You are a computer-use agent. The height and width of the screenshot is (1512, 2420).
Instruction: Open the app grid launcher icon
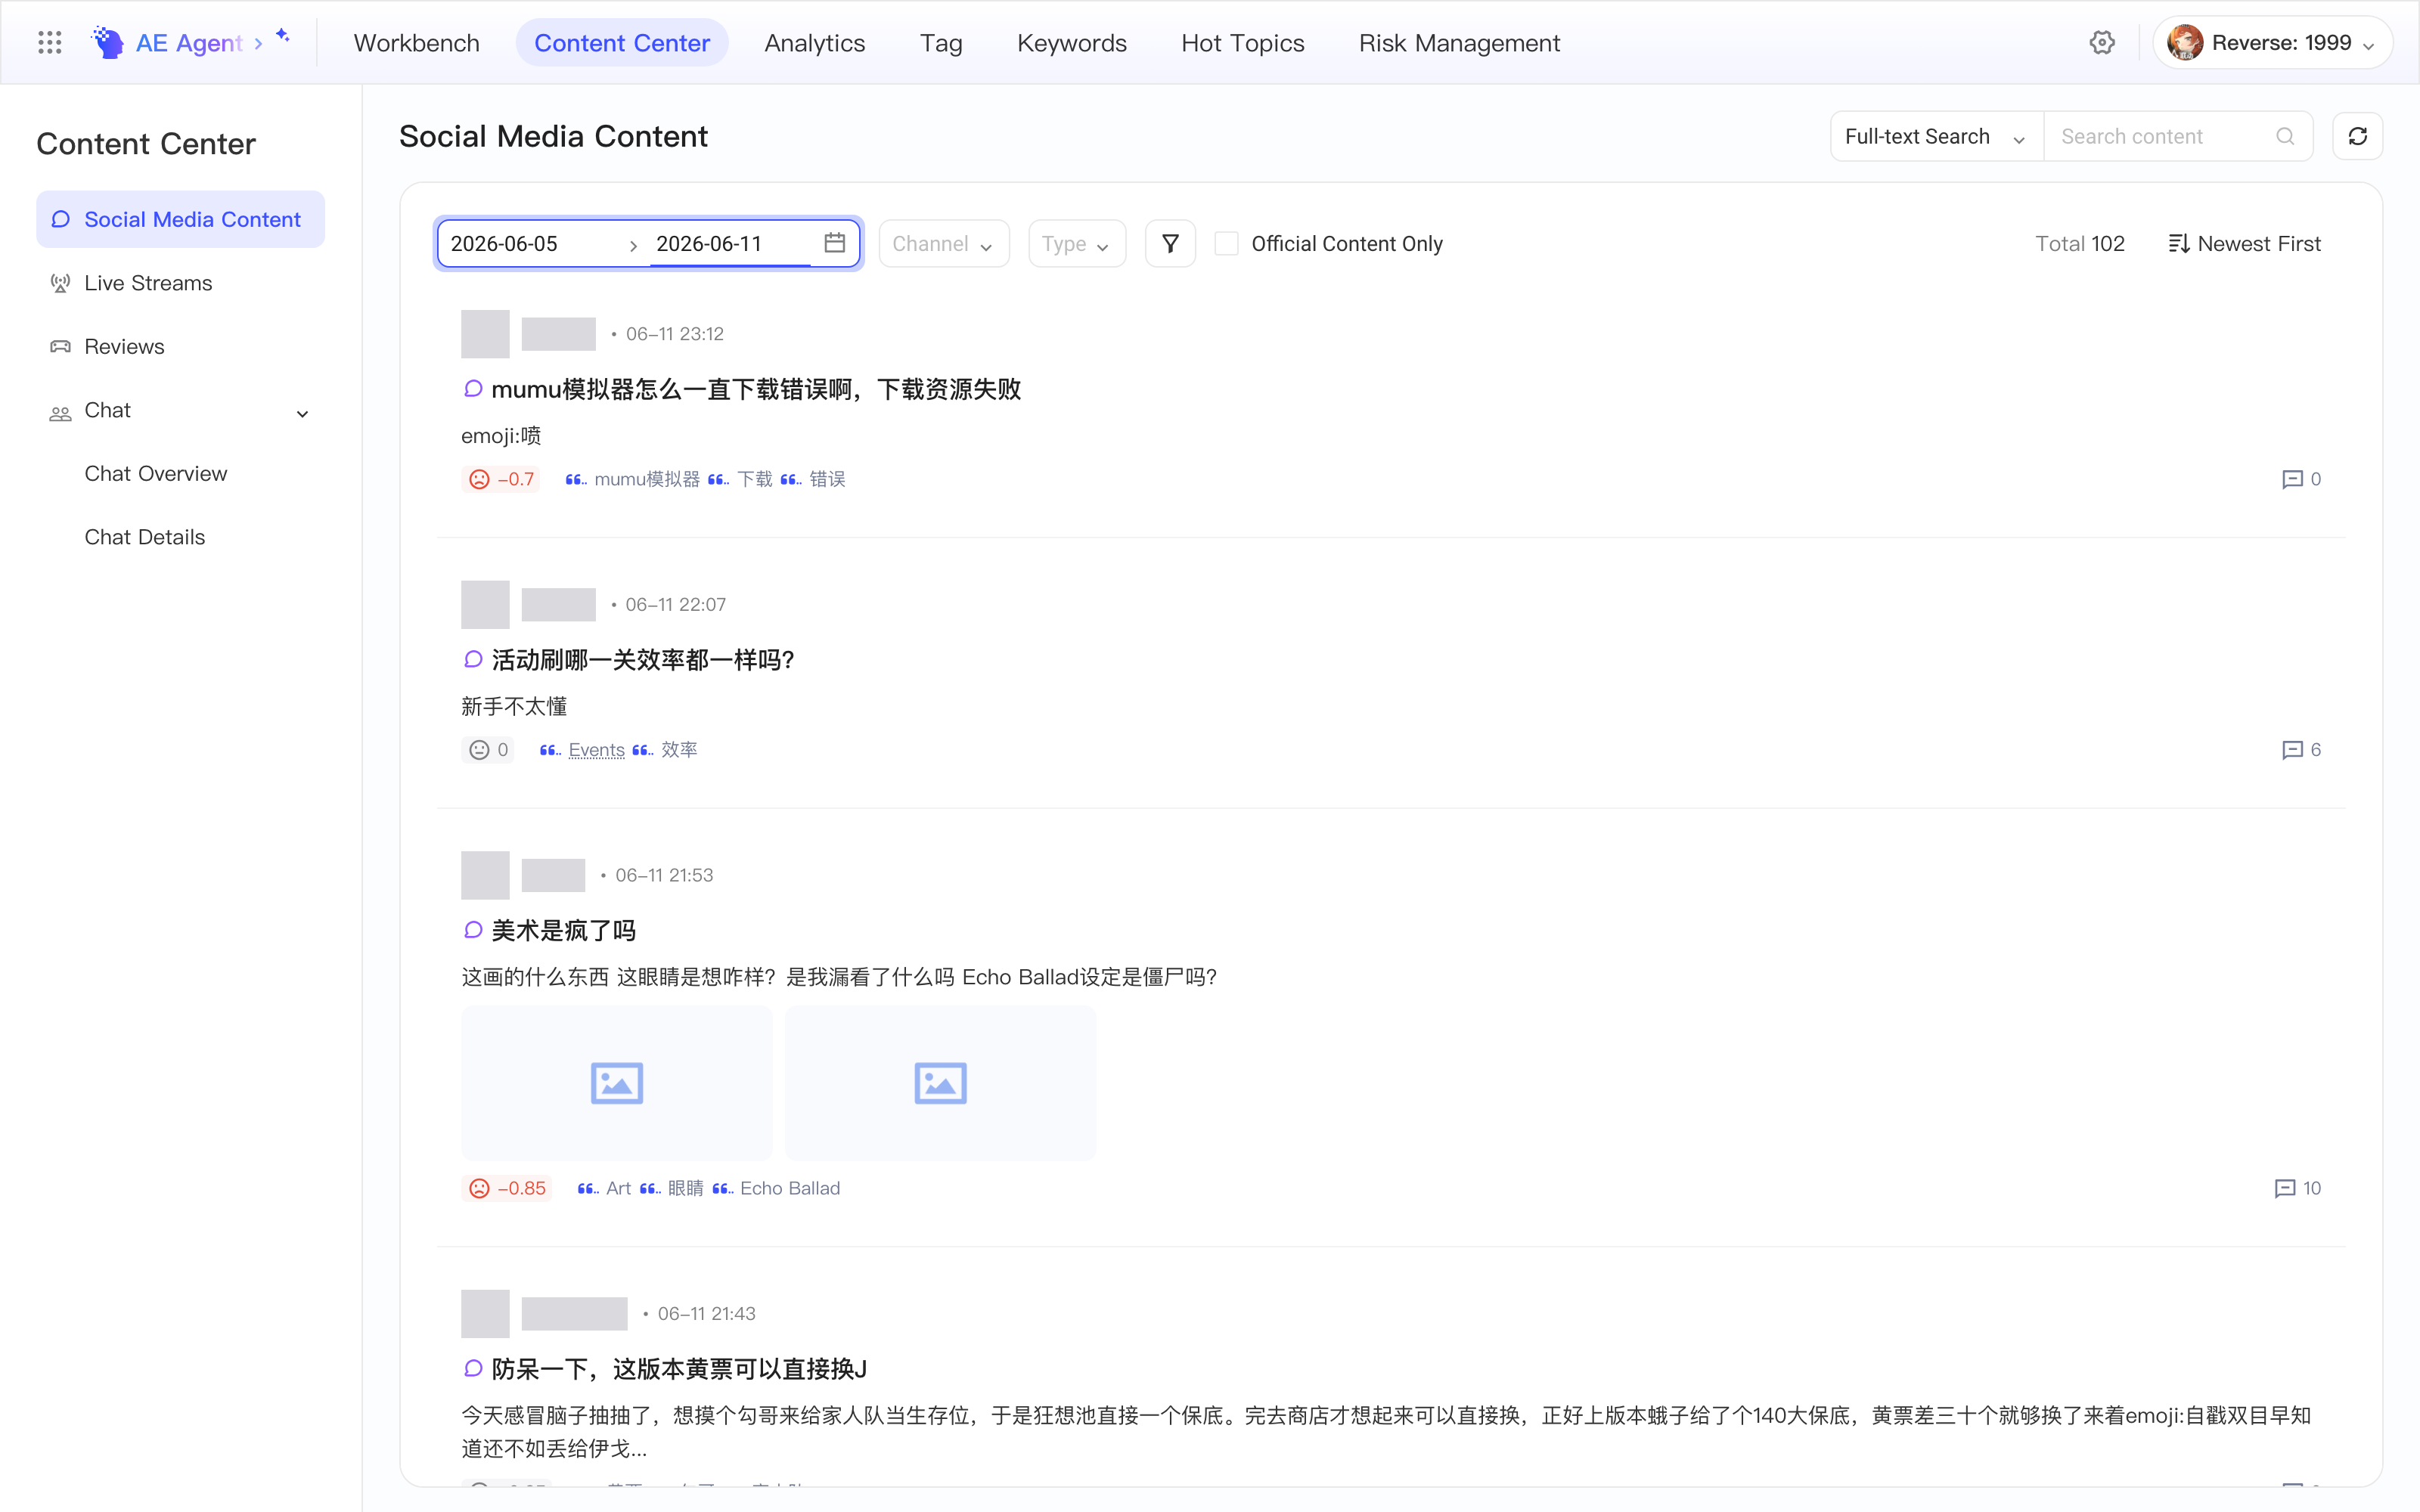tap(49, 43)
